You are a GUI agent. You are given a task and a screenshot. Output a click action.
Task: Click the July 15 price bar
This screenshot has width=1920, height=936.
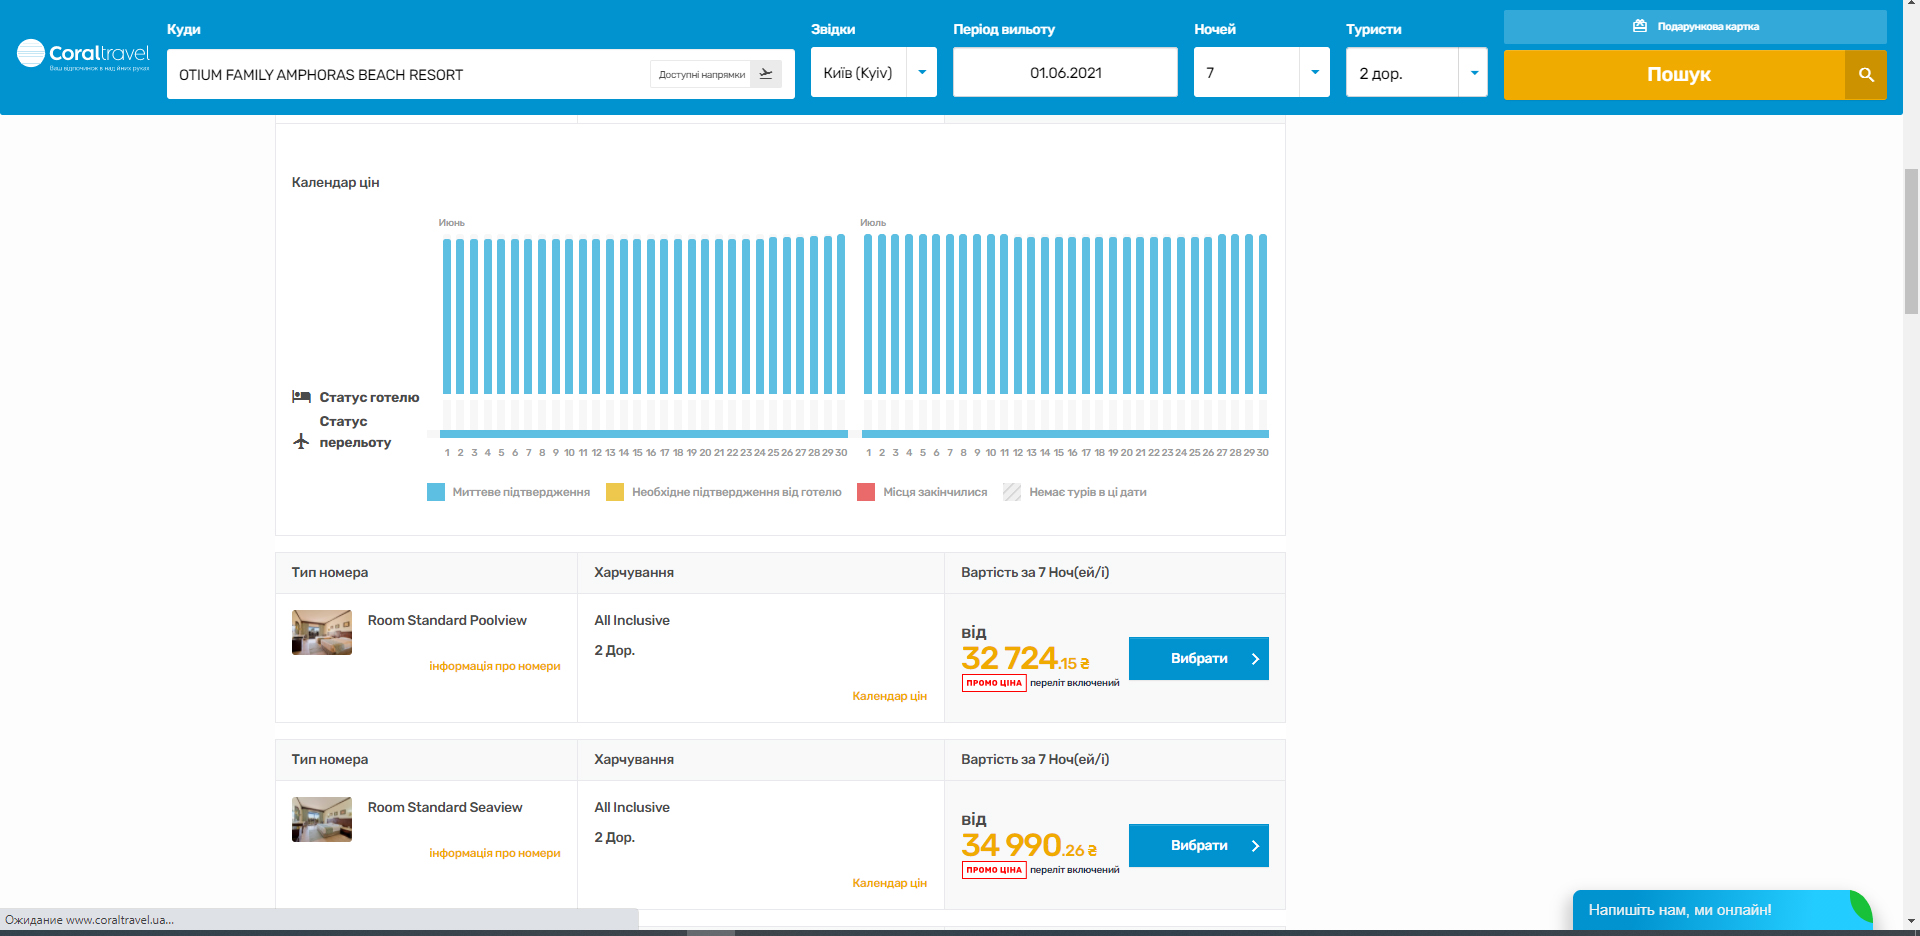coord(1059,316)
